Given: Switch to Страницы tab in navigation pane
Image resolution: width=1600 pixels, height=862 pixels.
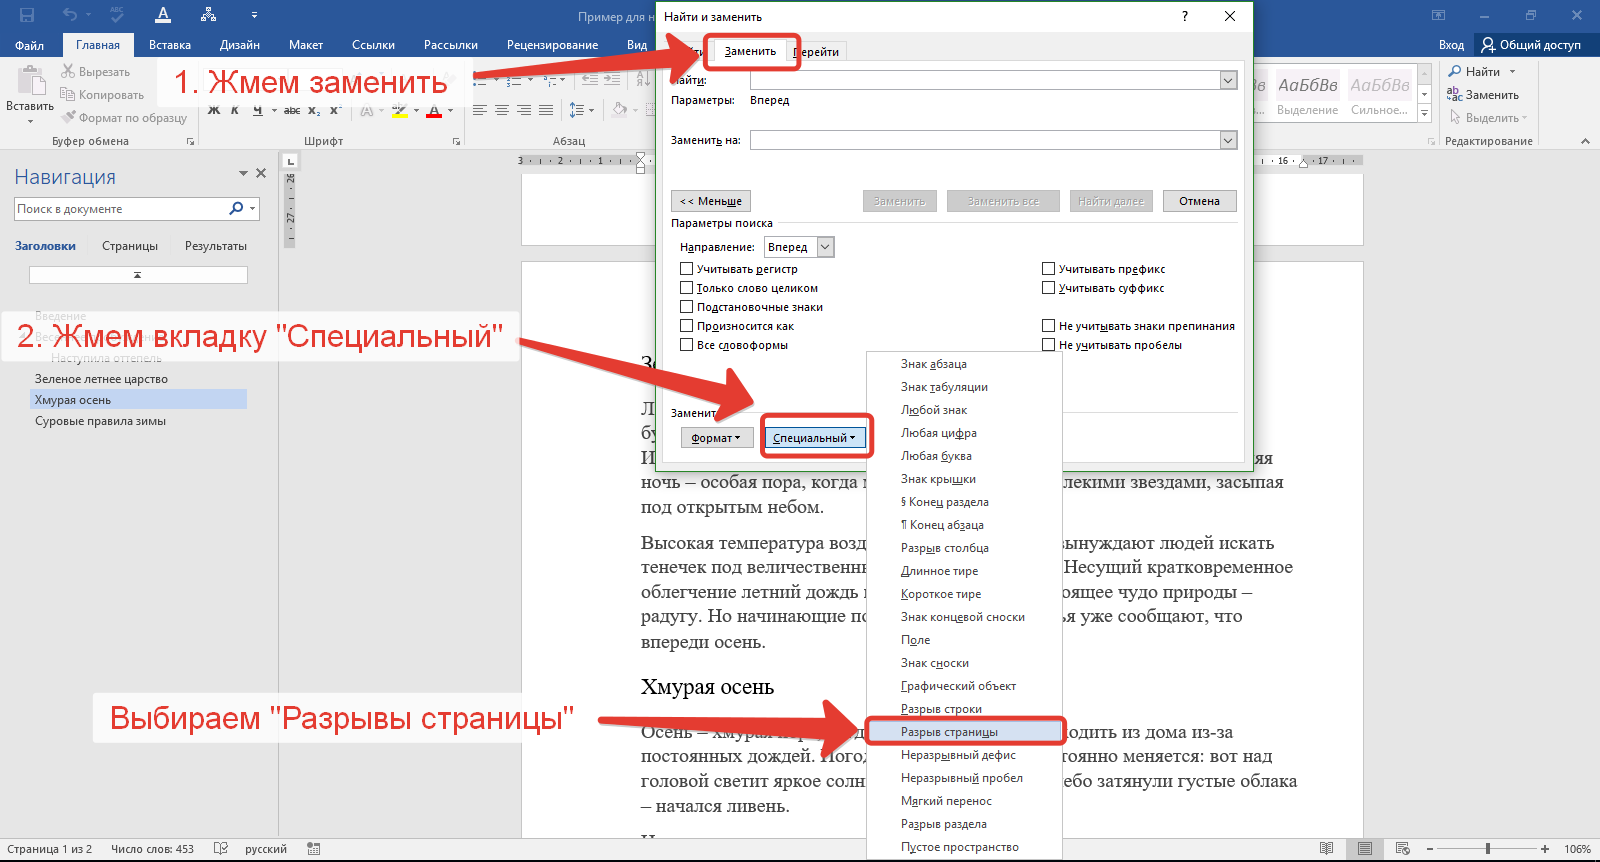Looking at the screenshot, I should click(130, 246).
